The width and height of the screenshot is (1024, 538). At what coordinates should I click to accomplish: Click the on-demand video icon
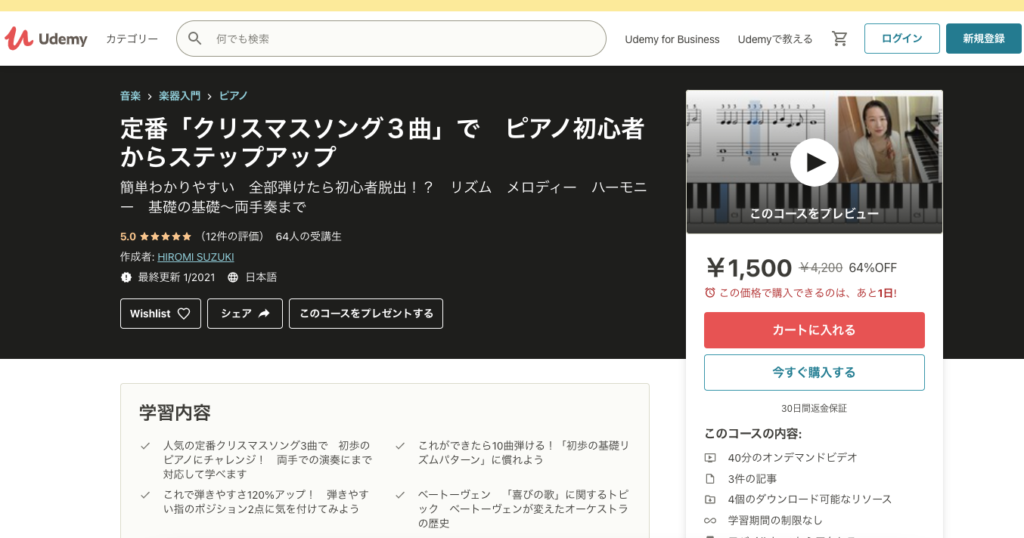click(x=710, y=457)
